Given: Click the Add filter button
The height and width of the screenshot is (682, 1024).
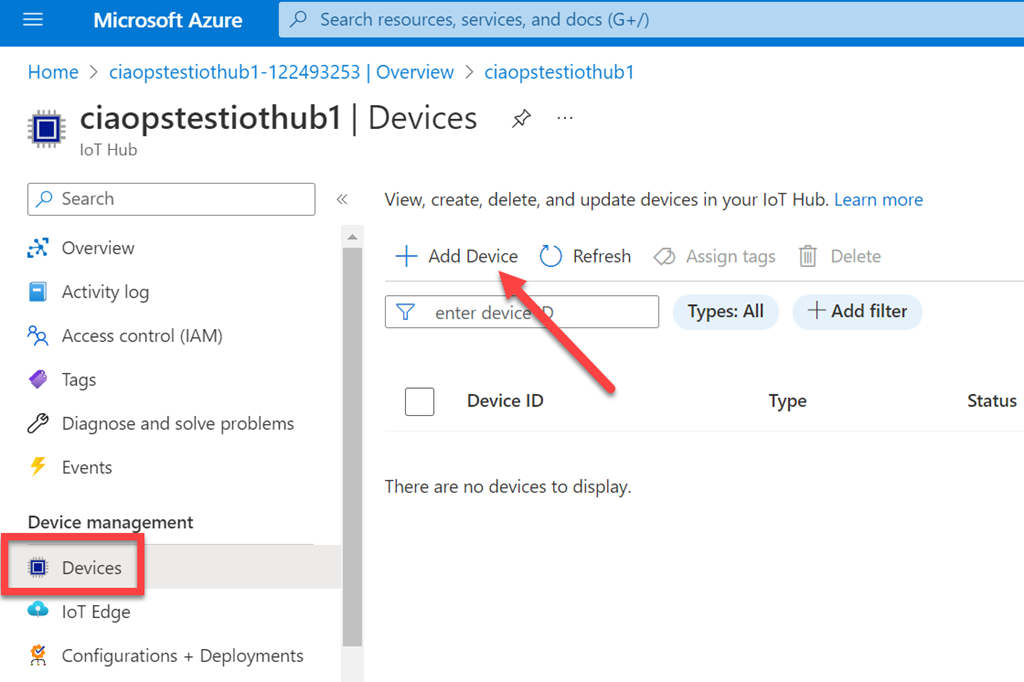Looking at the screenshot, I should click(857, 312).
